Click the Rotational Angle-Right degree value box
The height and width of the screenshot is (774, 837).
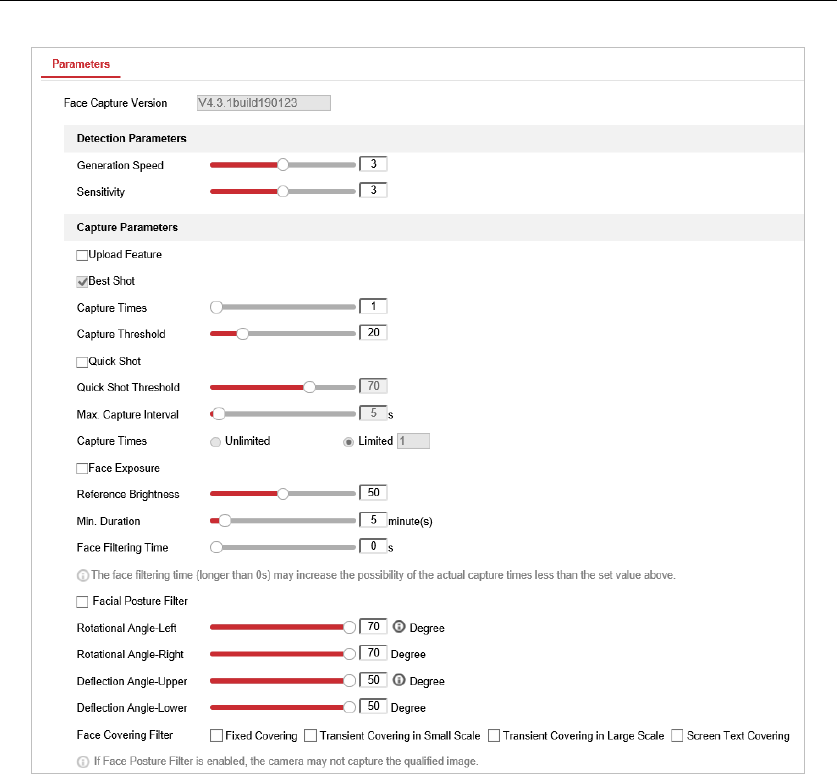tap(373, 653)
